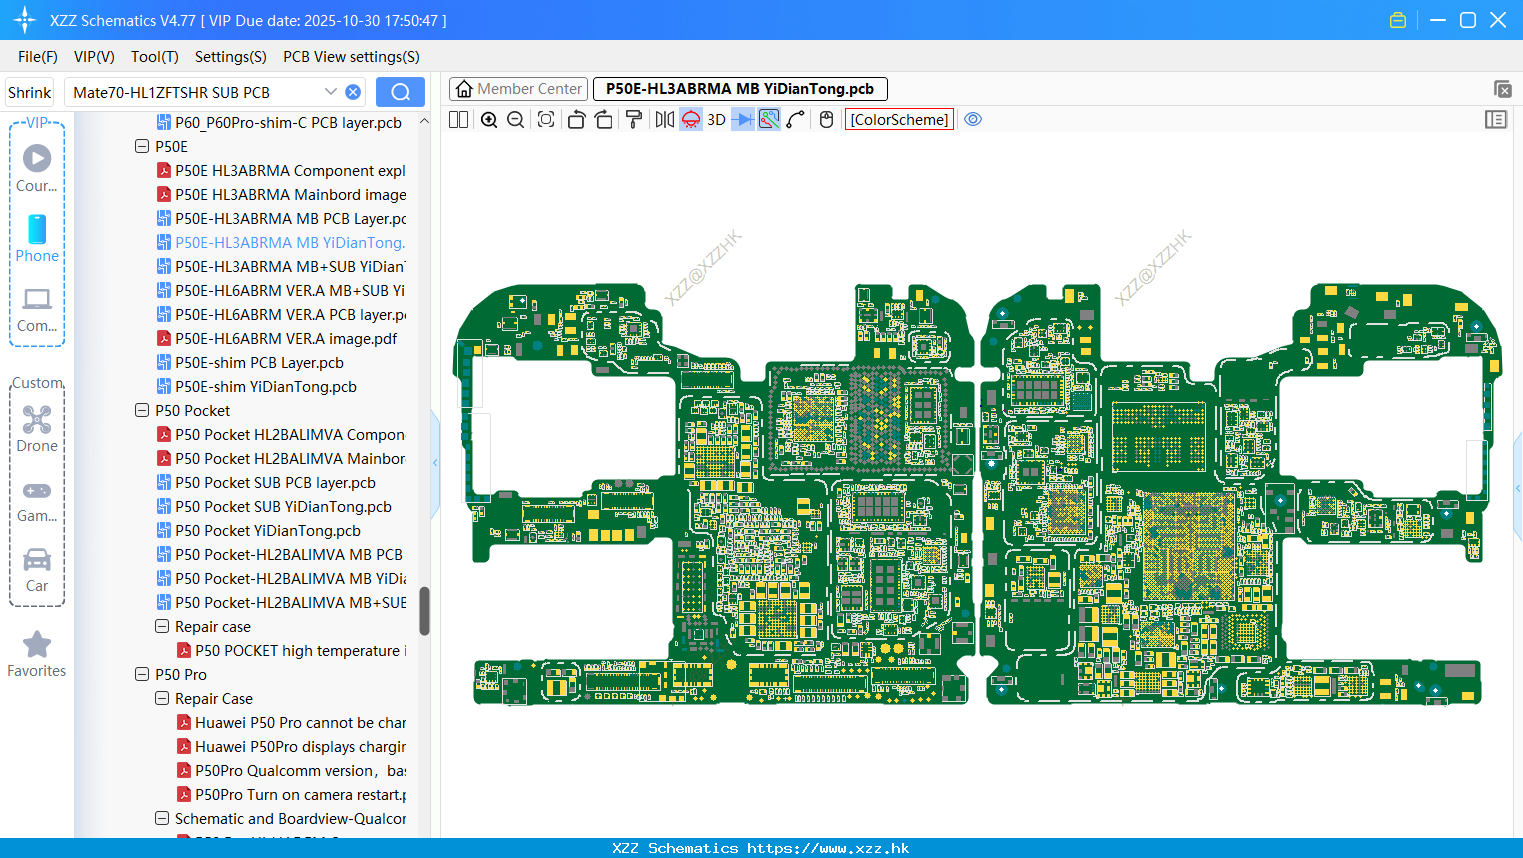The height and width of the screenshot is (858, 1523).
Task: Open PCB View settings(S) menu
Action: pyautogui.click(x=351, y=57)
